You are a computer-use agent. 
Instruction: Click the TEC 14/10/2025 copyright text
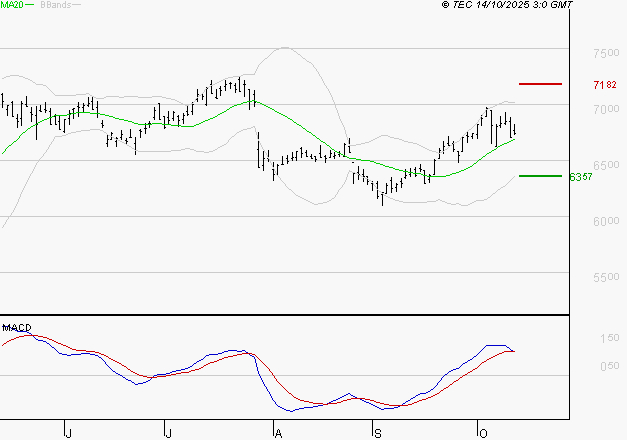[x=507, y=5]
